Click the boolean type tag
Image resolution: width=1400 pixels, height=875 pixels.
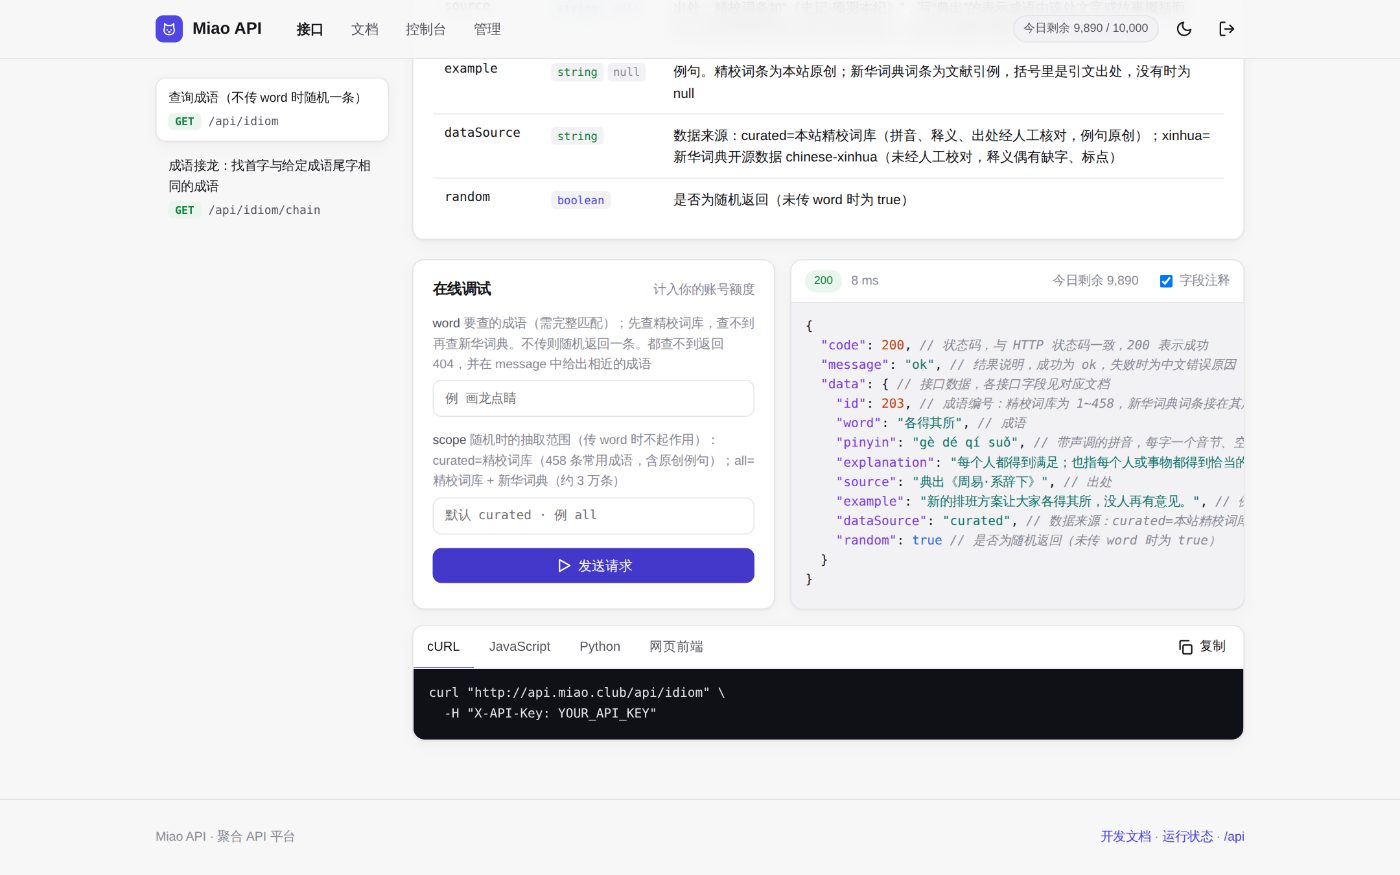581,200
